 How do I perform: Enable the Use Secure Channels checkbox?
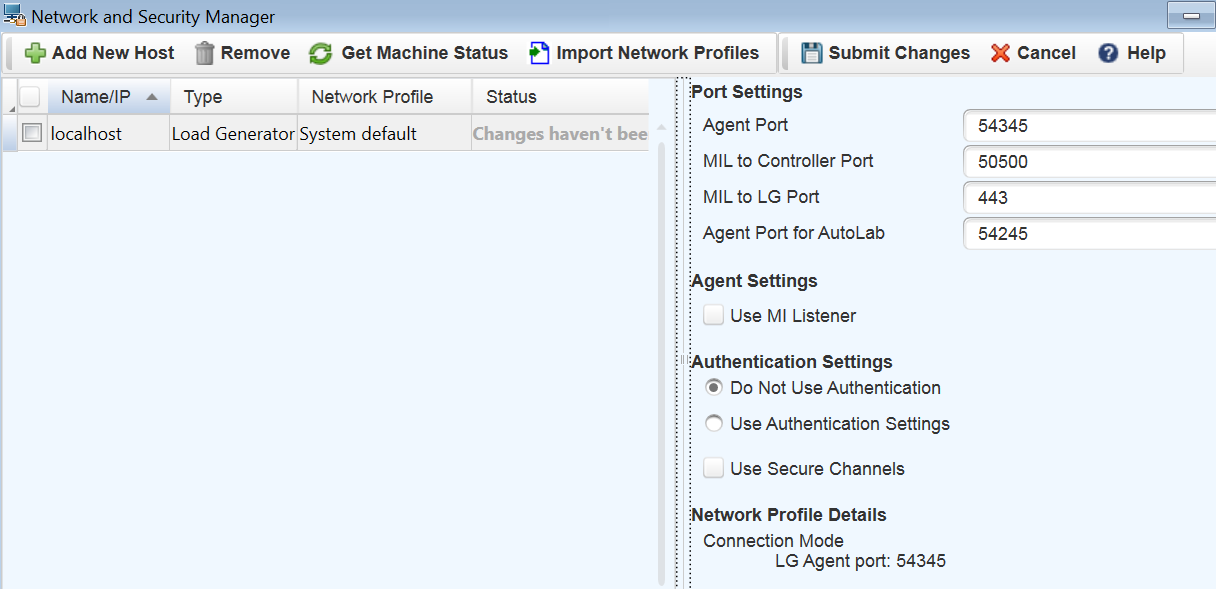[713, 468]
